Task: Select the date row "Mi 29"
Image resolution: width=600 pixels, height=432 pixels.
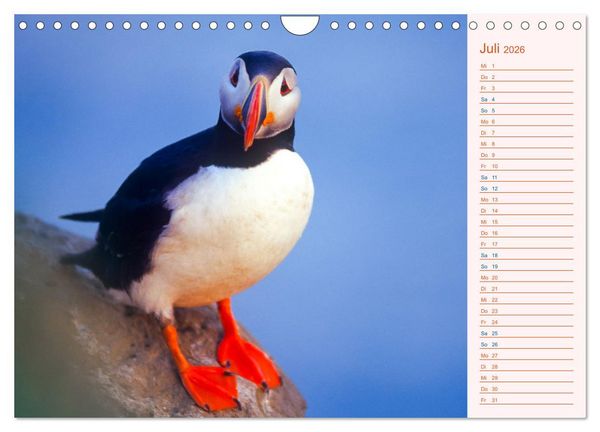Action: (x=527, y=377)
